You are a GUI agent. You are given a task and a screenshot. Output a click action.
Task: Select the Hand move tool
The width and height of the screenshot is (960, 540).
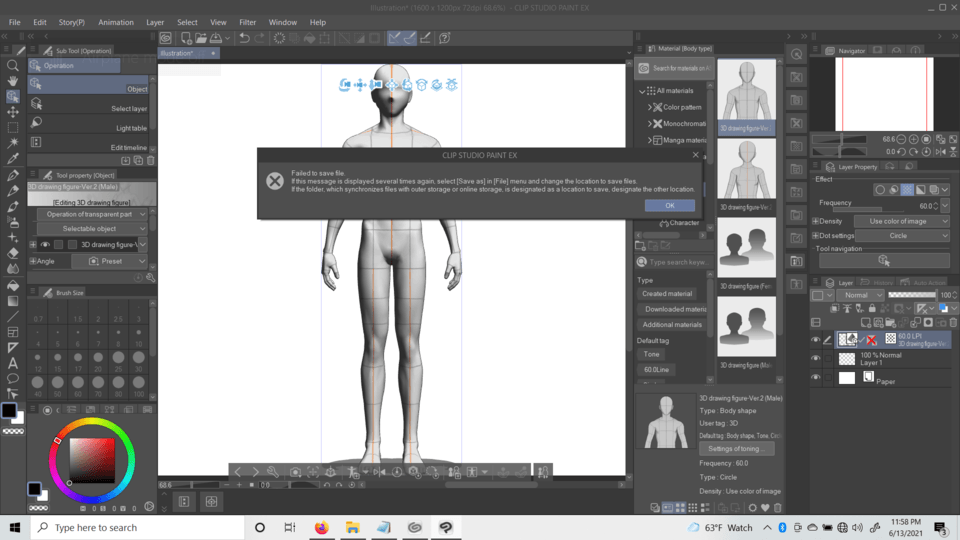(x=13, y=81)
